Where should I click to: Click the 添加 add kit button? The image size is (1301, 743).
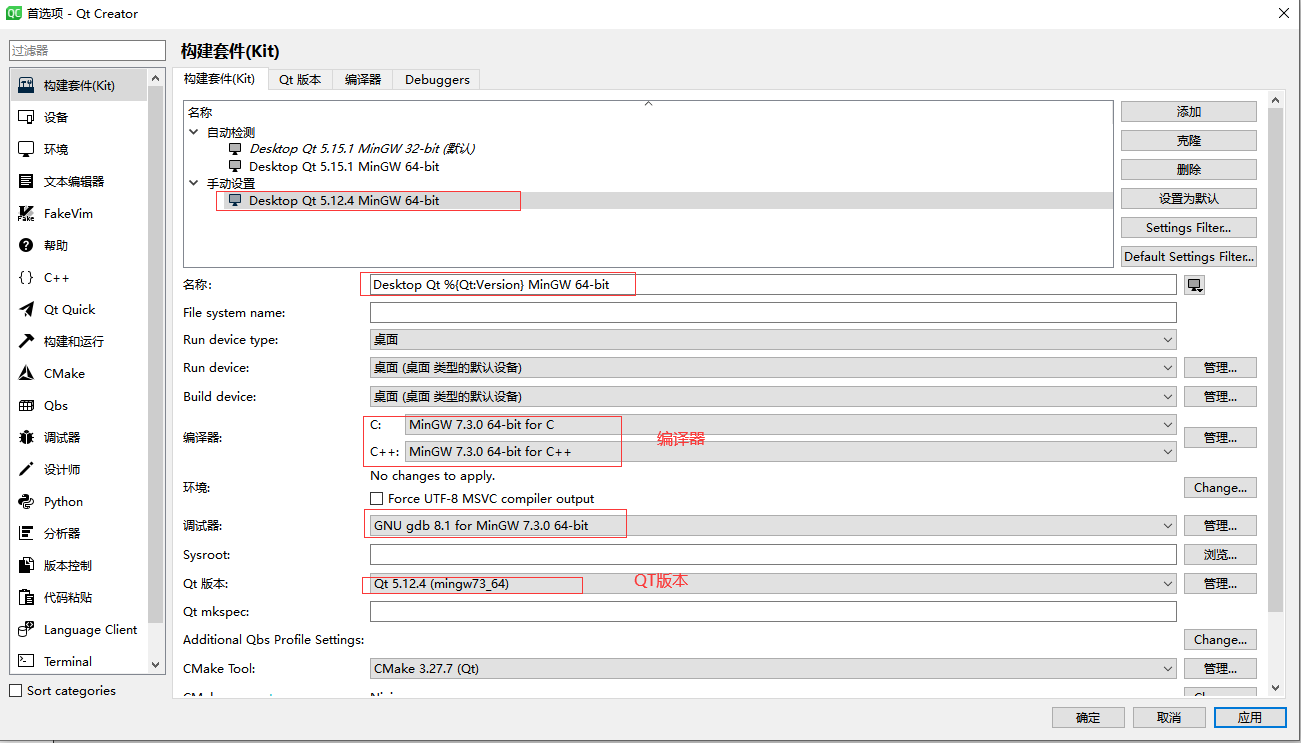pyautogui.click(x=1189, y=112)
